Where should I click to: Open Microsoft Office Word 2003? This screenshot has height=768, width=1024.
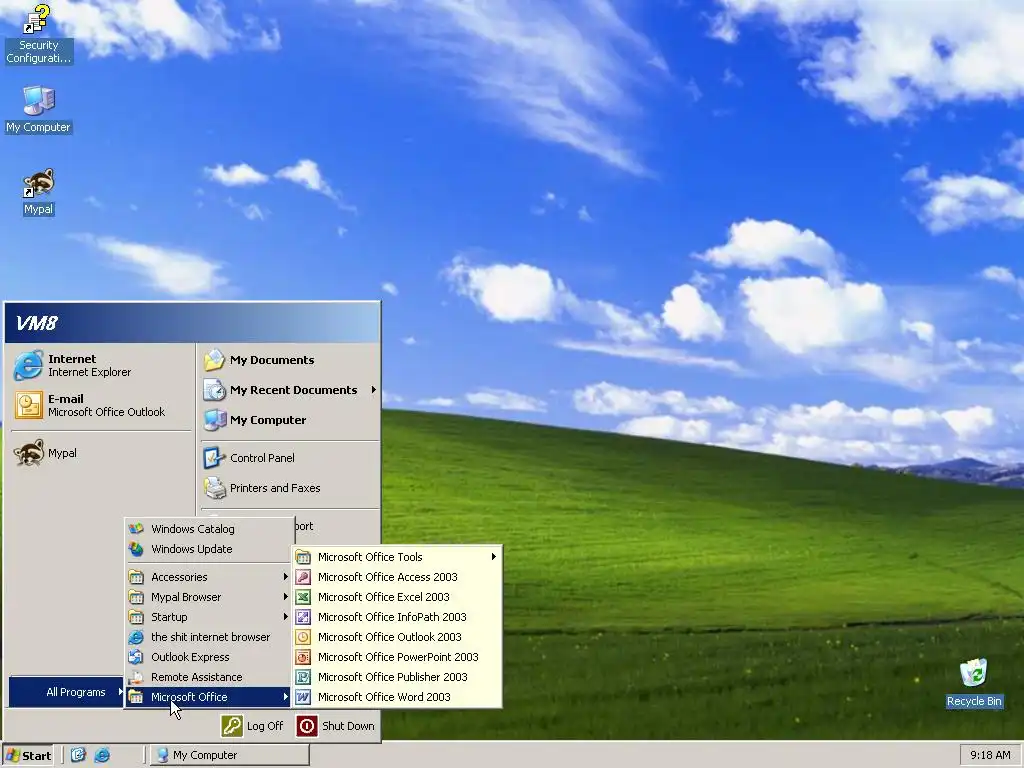396,697
